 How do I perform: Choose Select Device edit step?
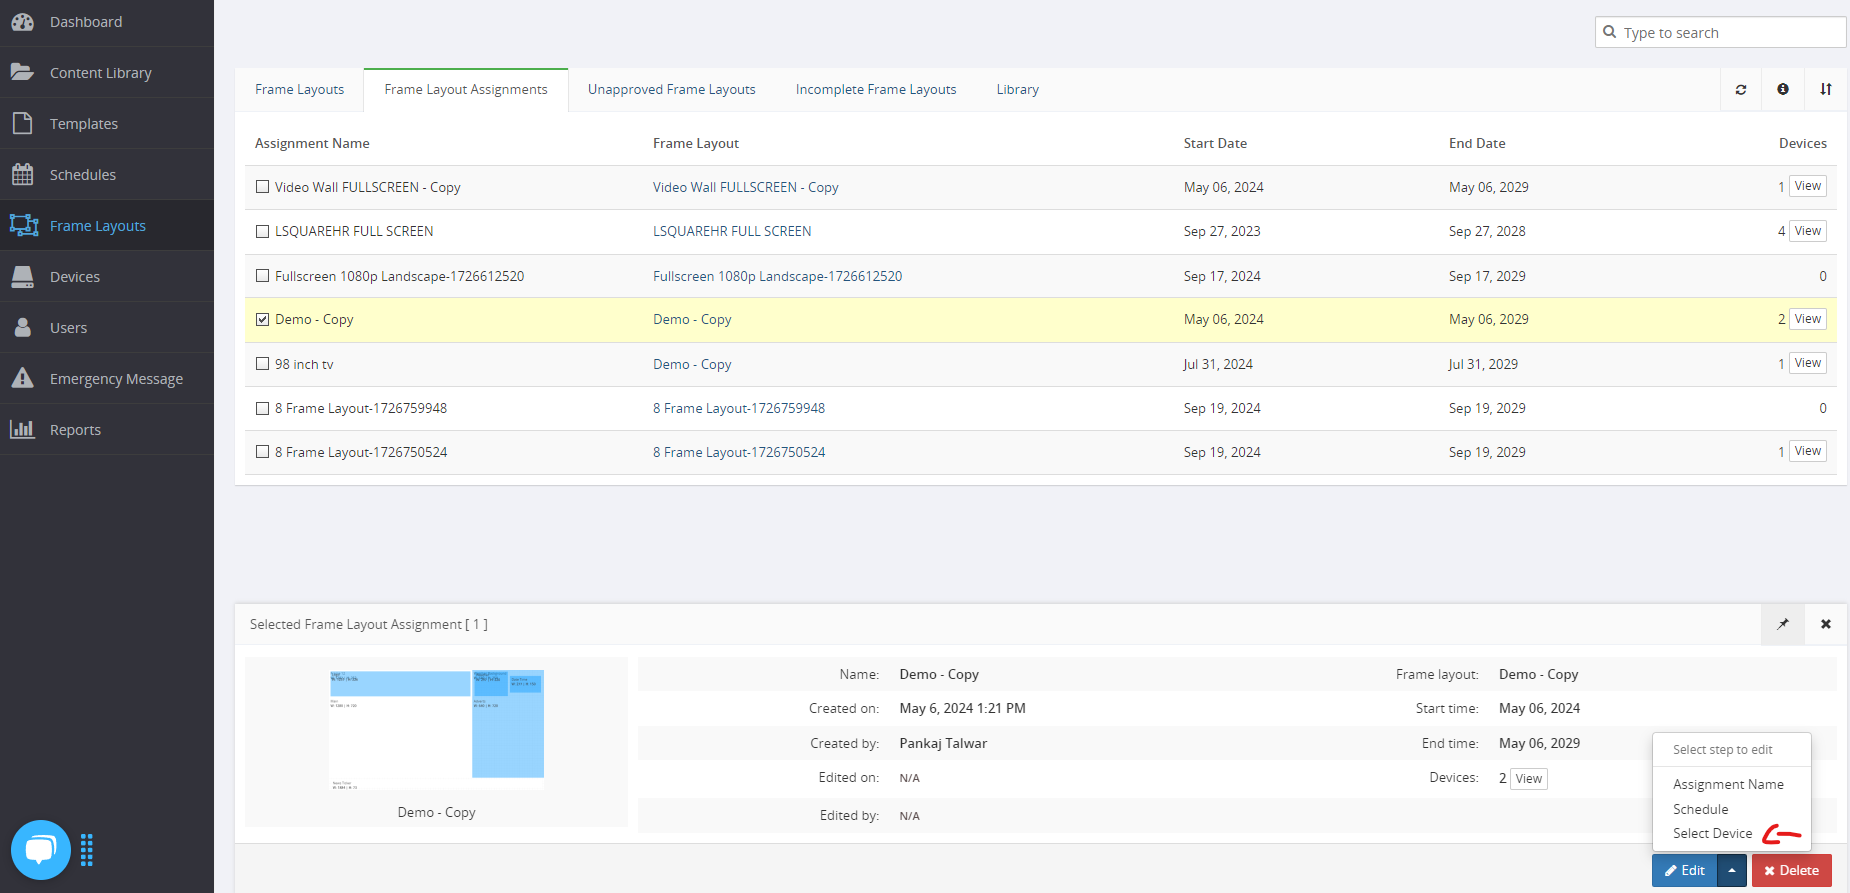(1712, 833)
